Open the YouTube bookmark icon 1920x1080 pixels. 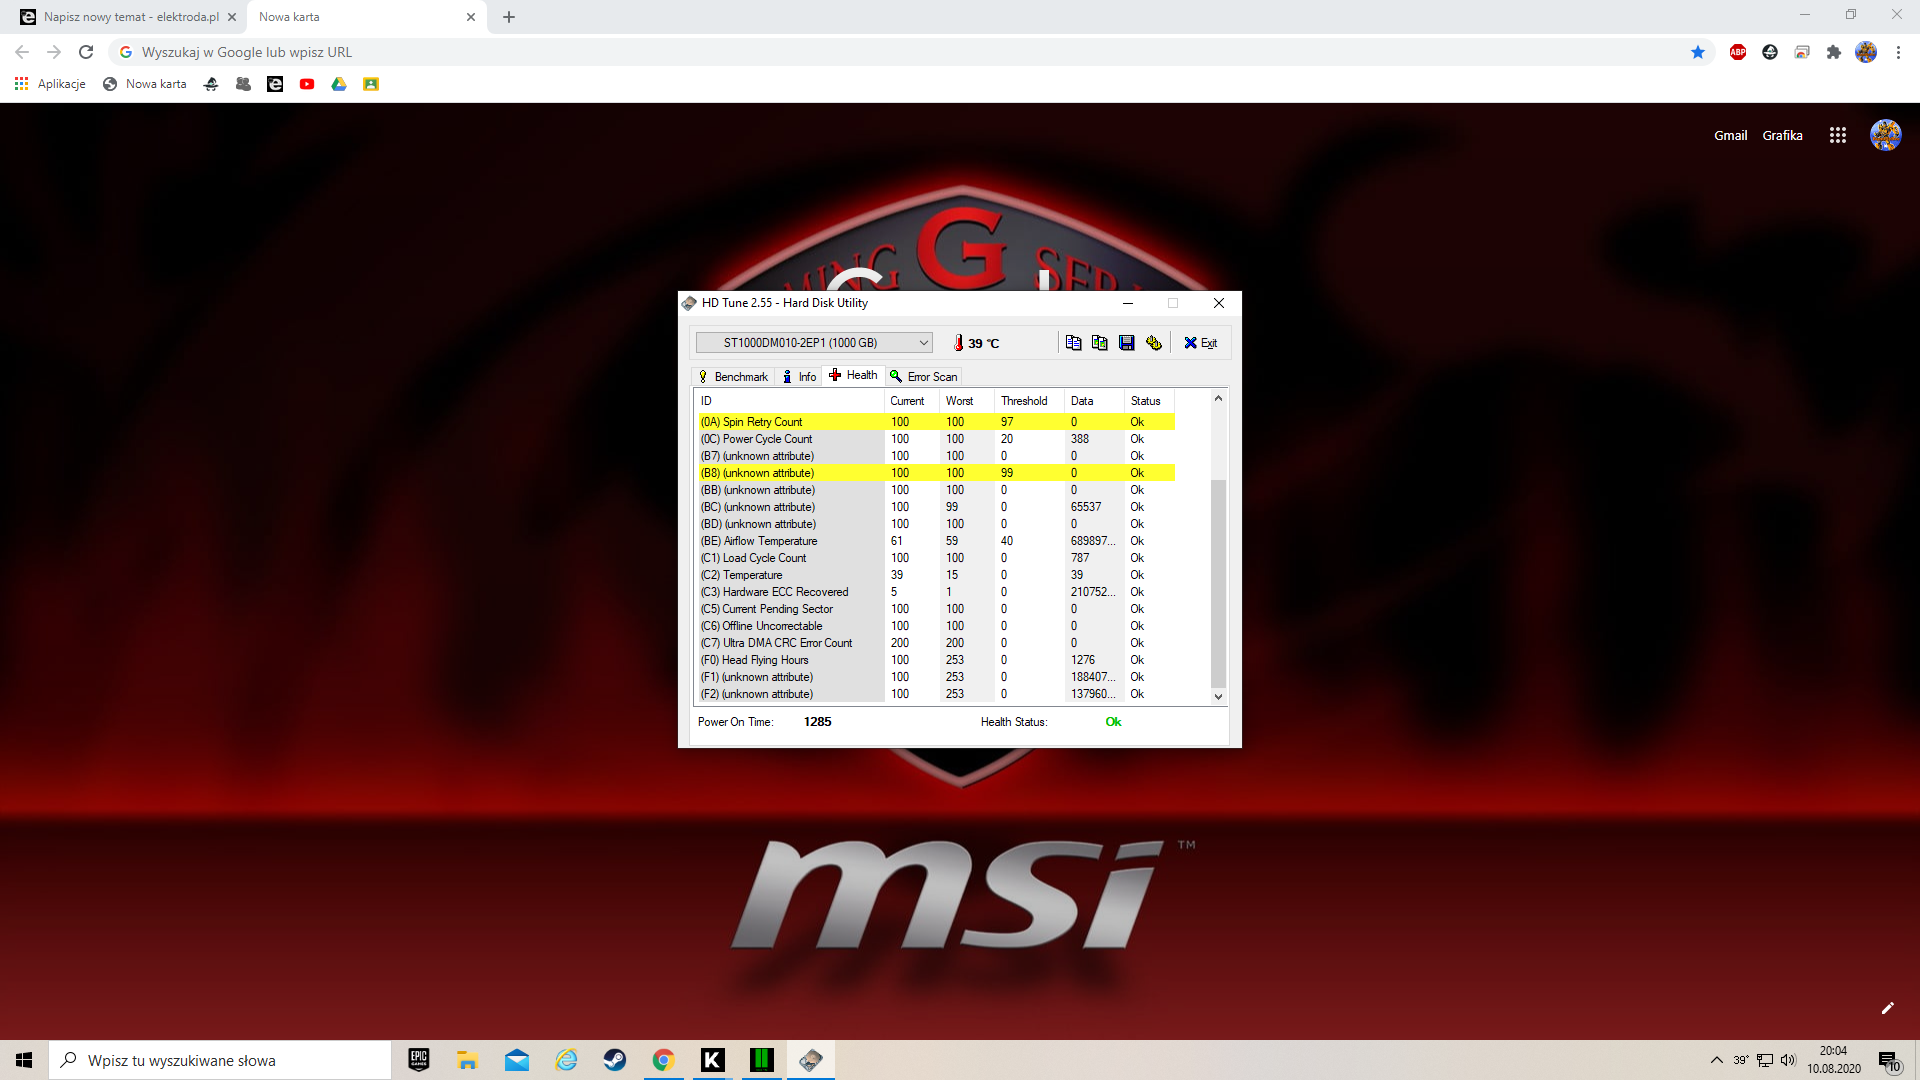[x=307, y=84]
